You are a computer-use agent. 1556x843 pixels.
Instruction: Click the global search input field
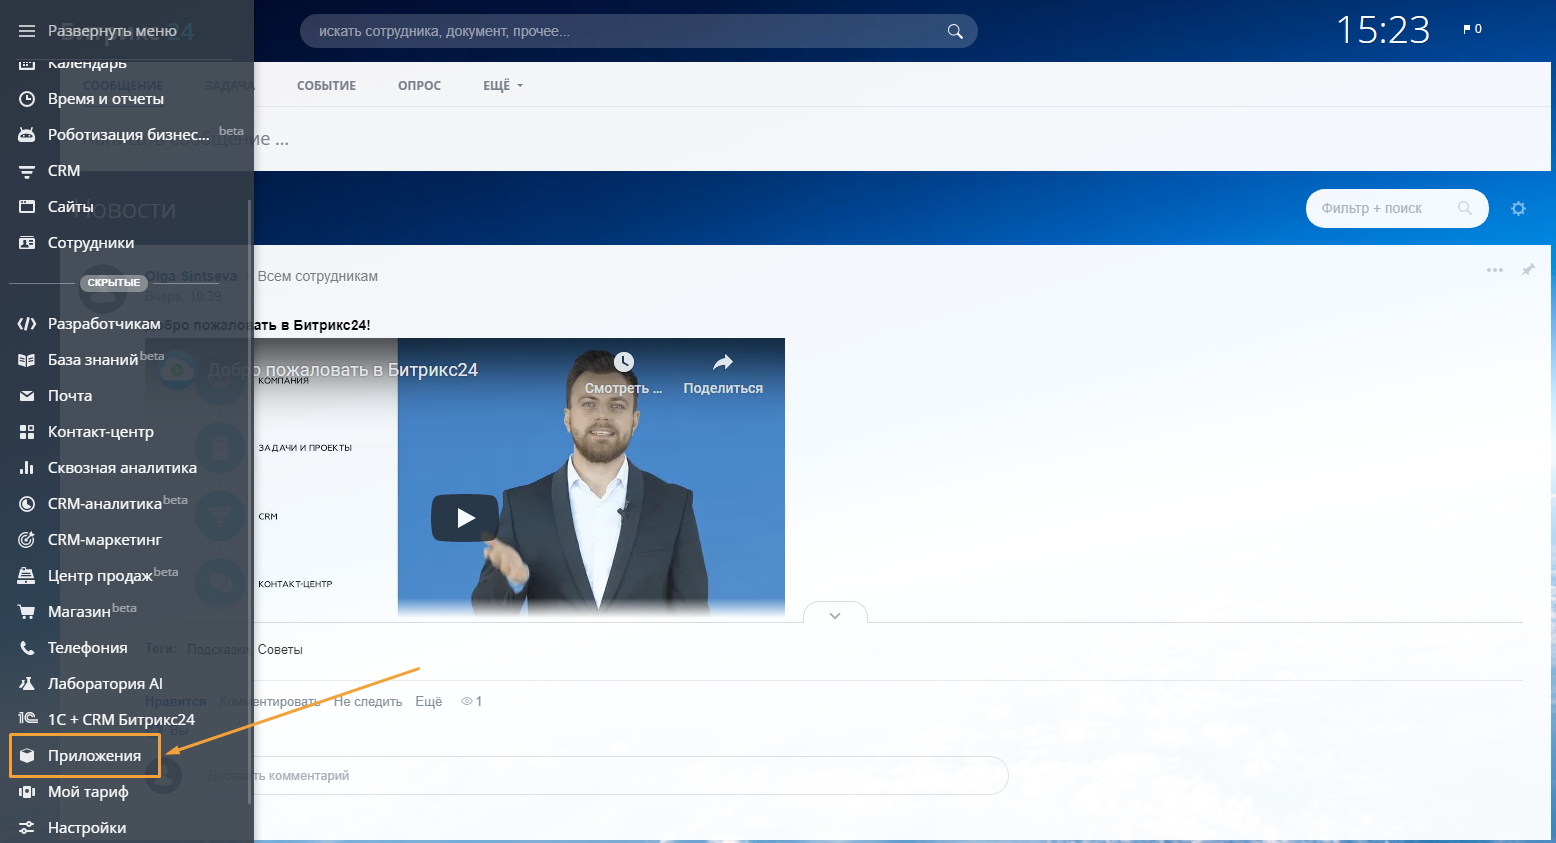[x=638, y=32]
